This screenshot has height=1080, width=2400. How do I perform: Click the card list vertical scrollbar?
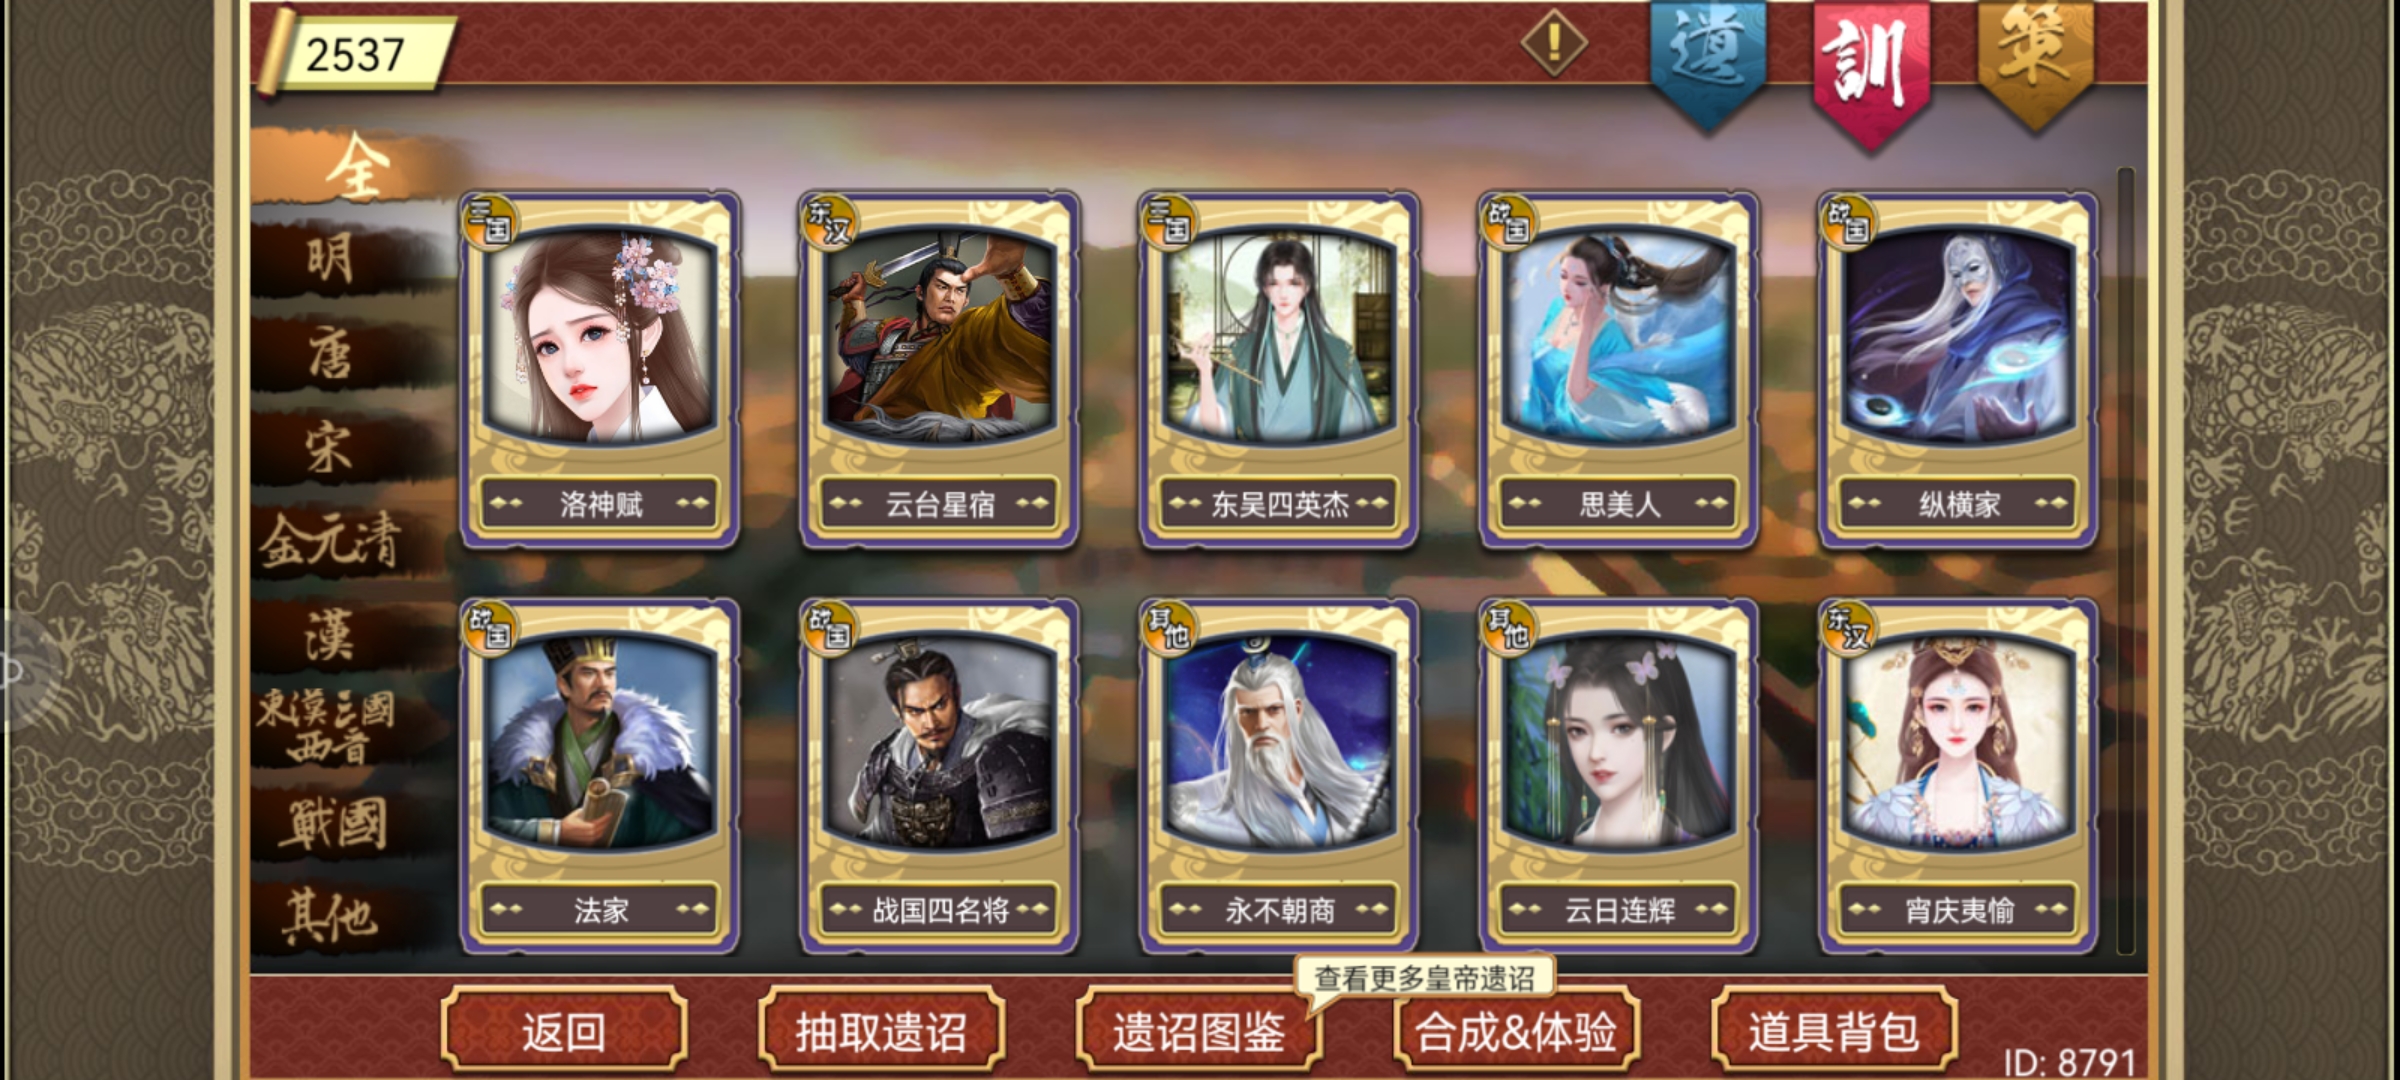2126,560
